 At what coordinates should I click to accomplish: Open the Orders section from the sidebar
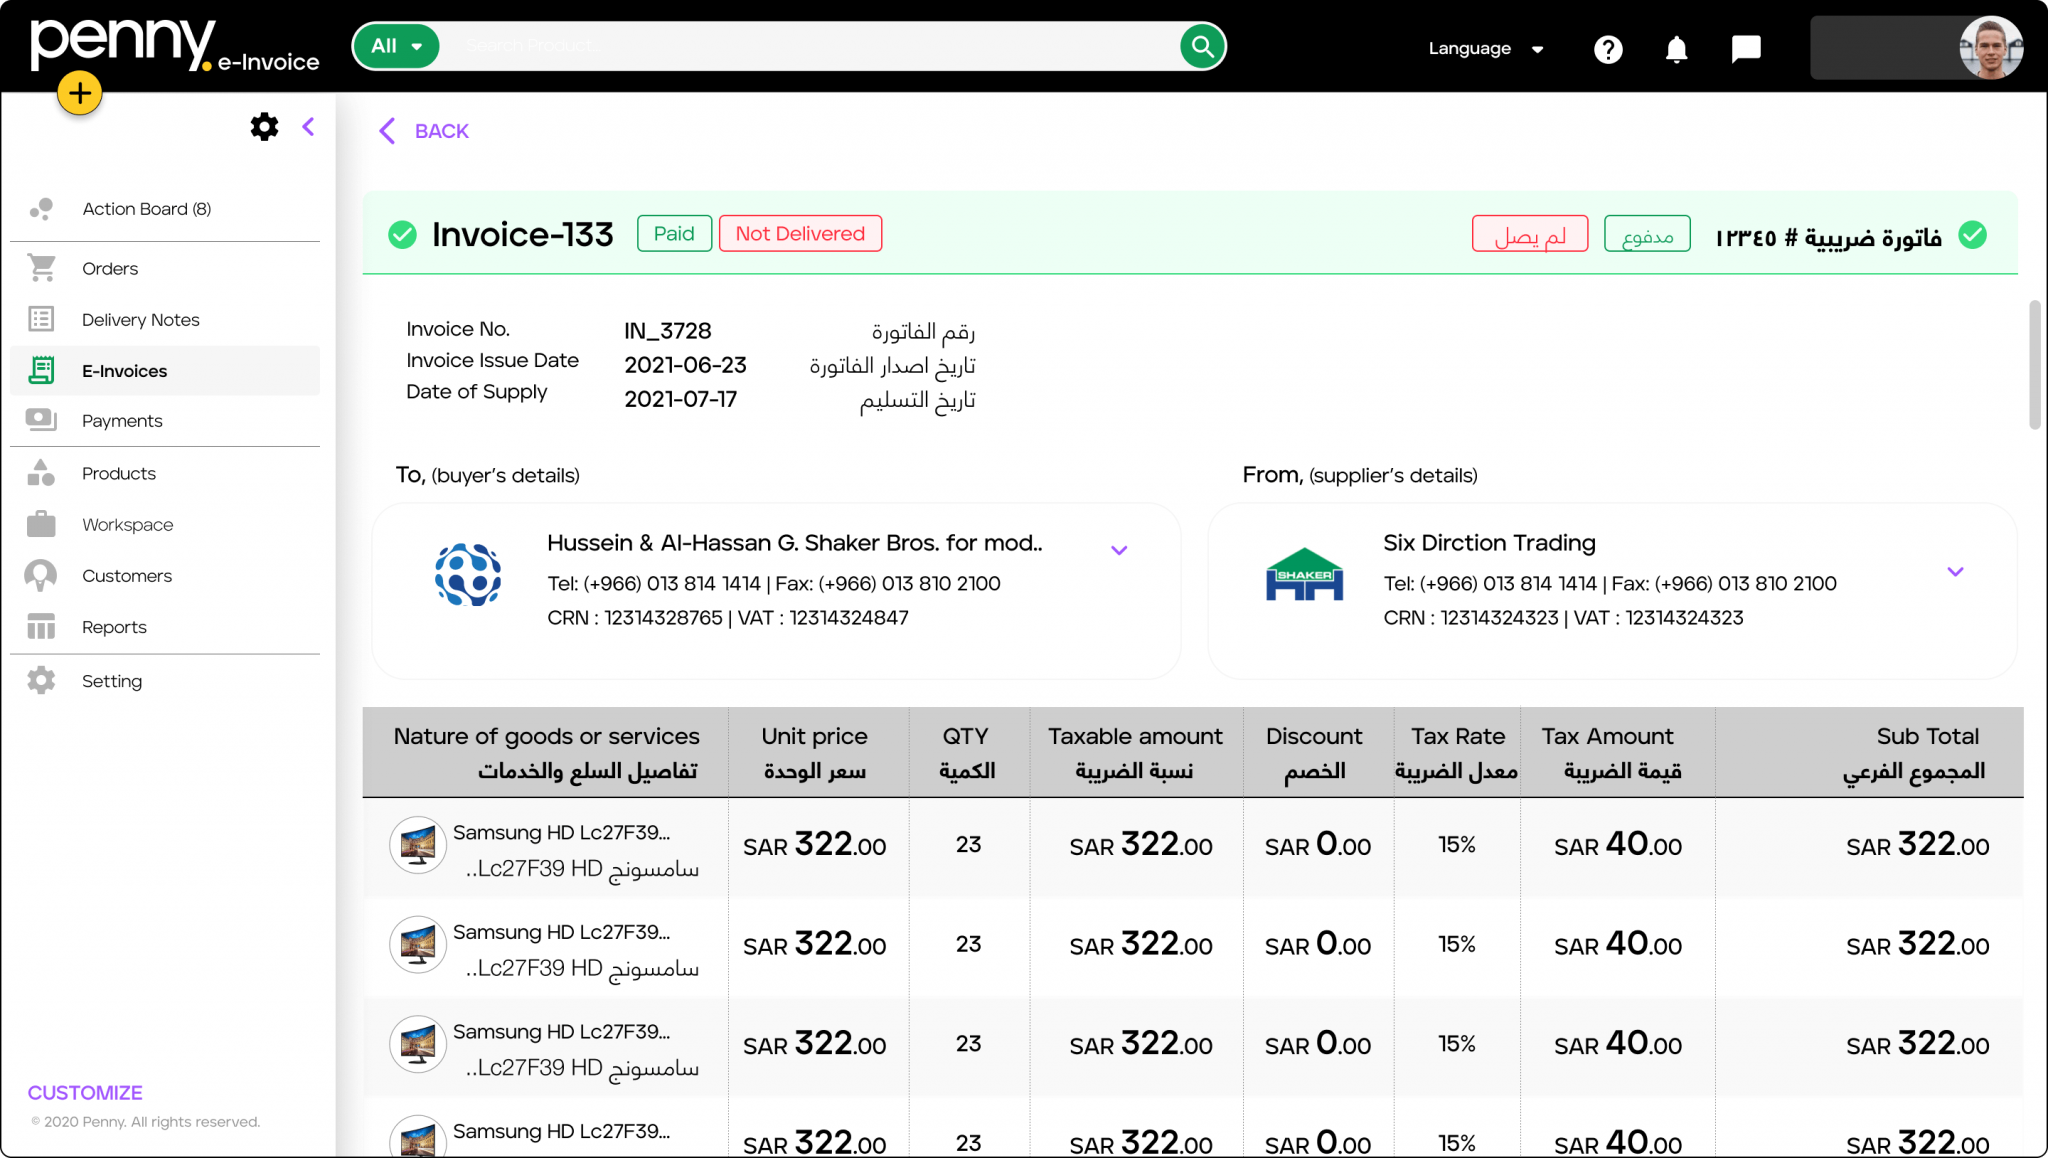pos(110,268)
